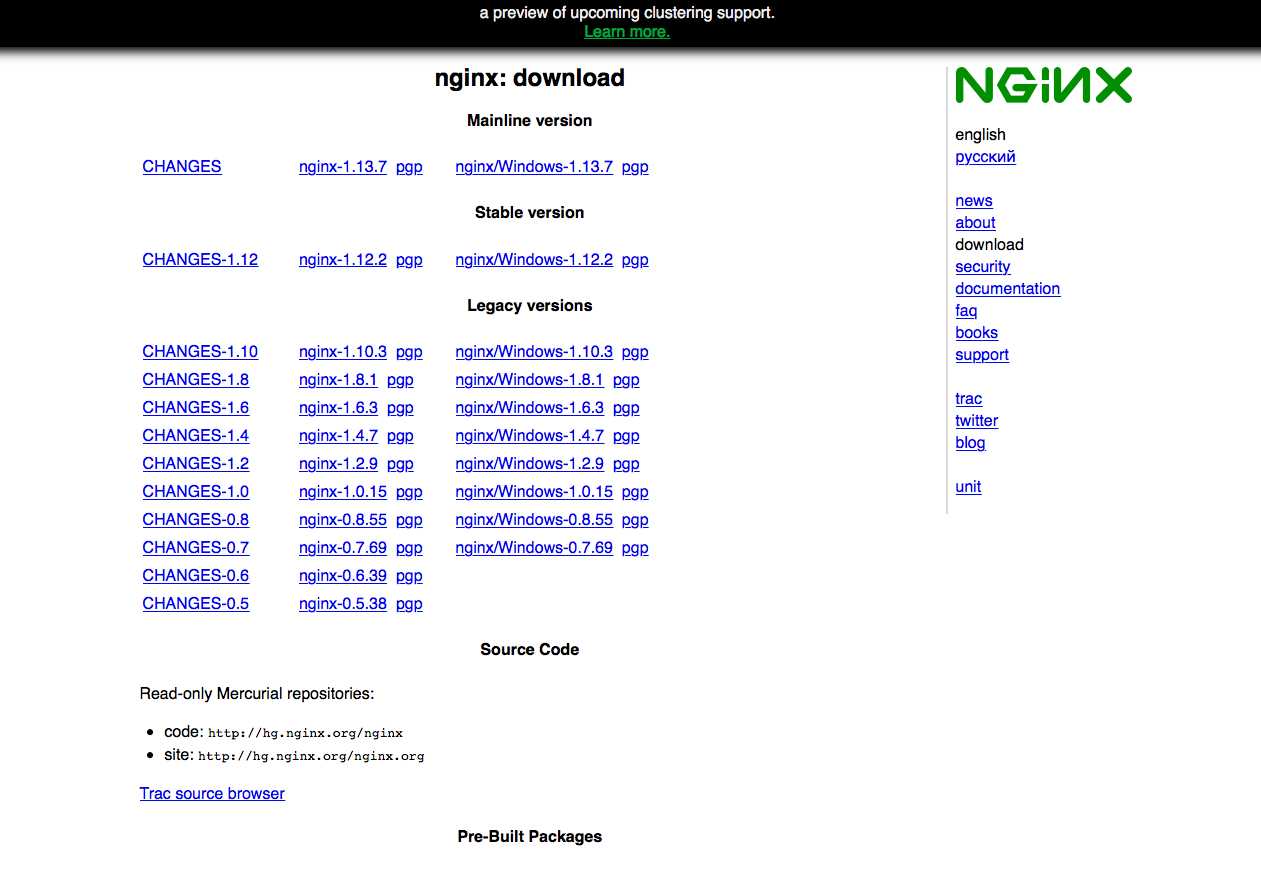Go to the news page
Viewport: 1261px width, 870px height.
(974, 201)
